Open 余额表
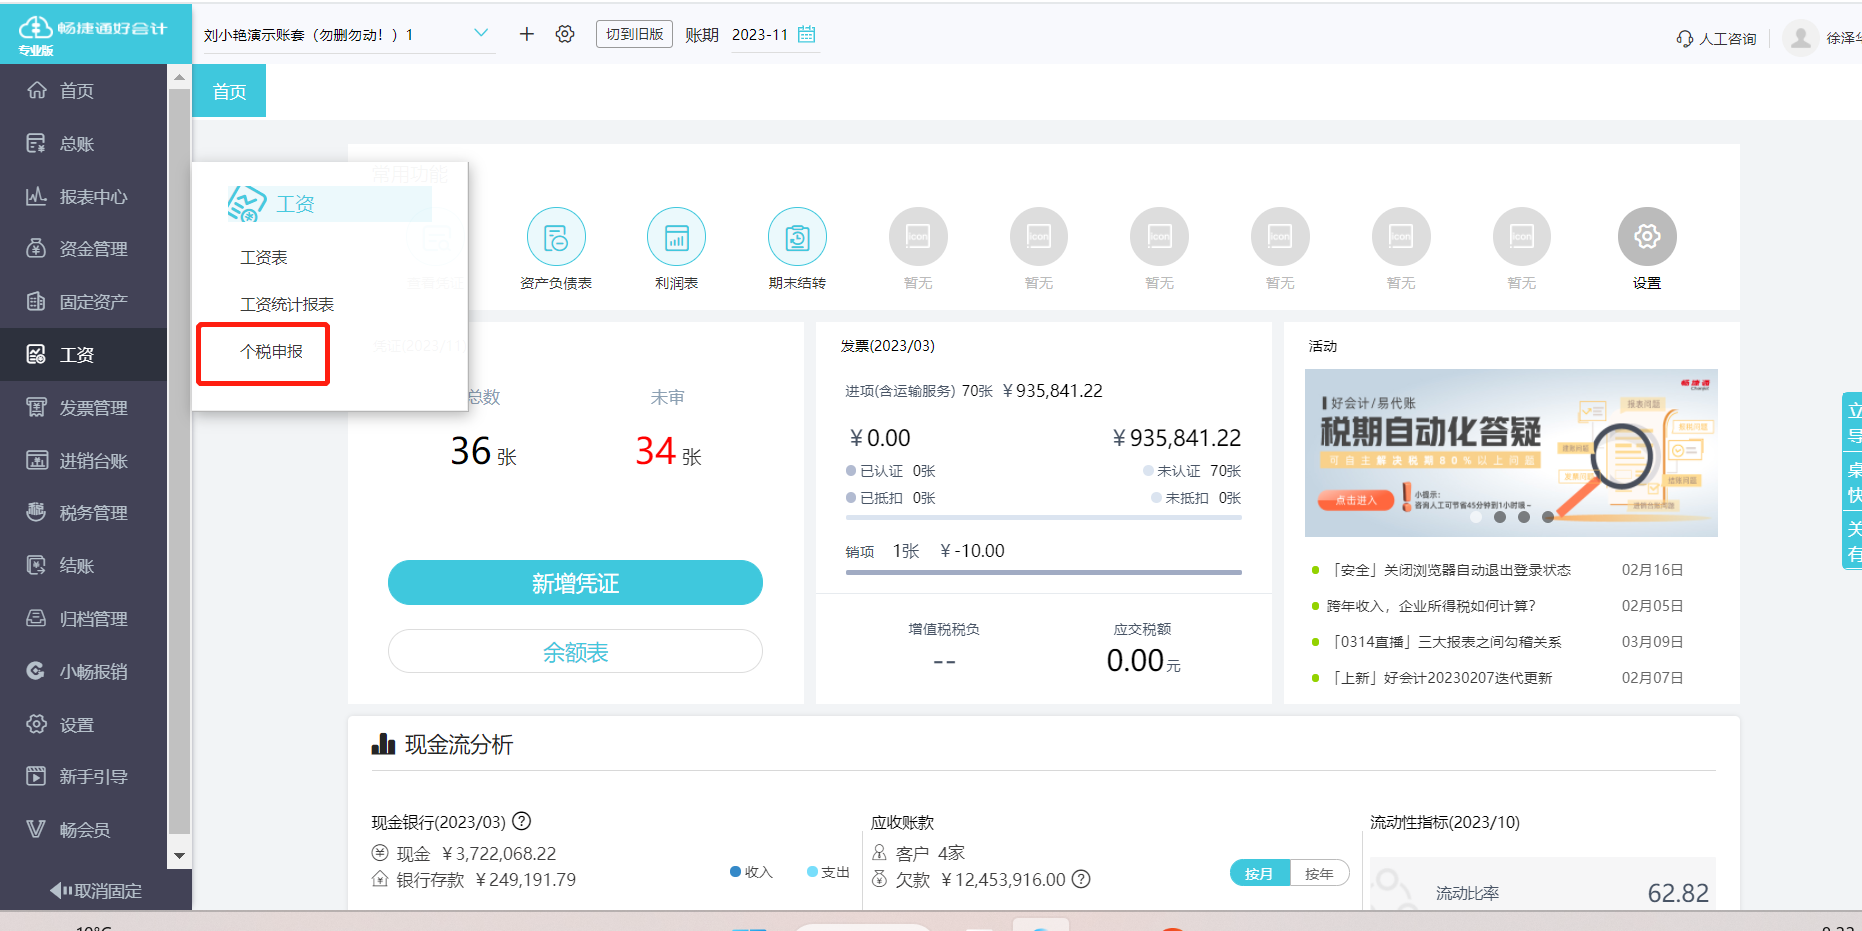 (575, 651)
